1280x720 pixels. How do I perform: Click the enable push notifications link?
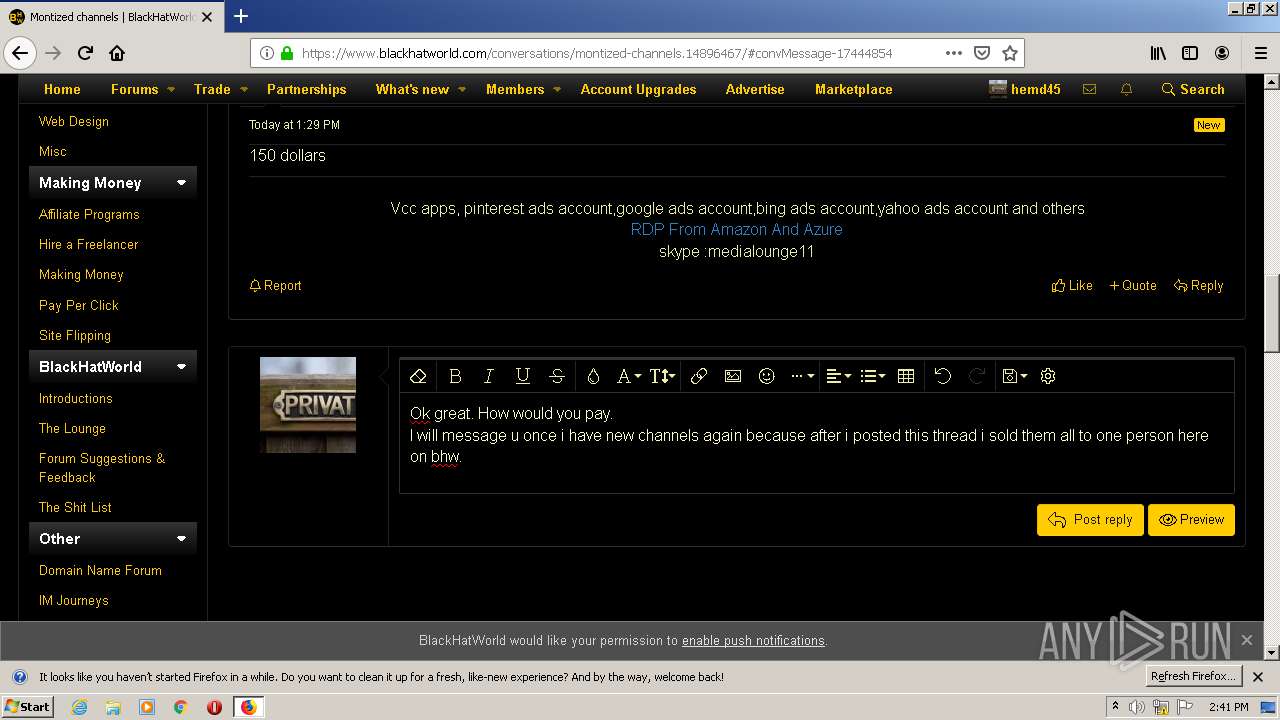click(x=753, y=641)
